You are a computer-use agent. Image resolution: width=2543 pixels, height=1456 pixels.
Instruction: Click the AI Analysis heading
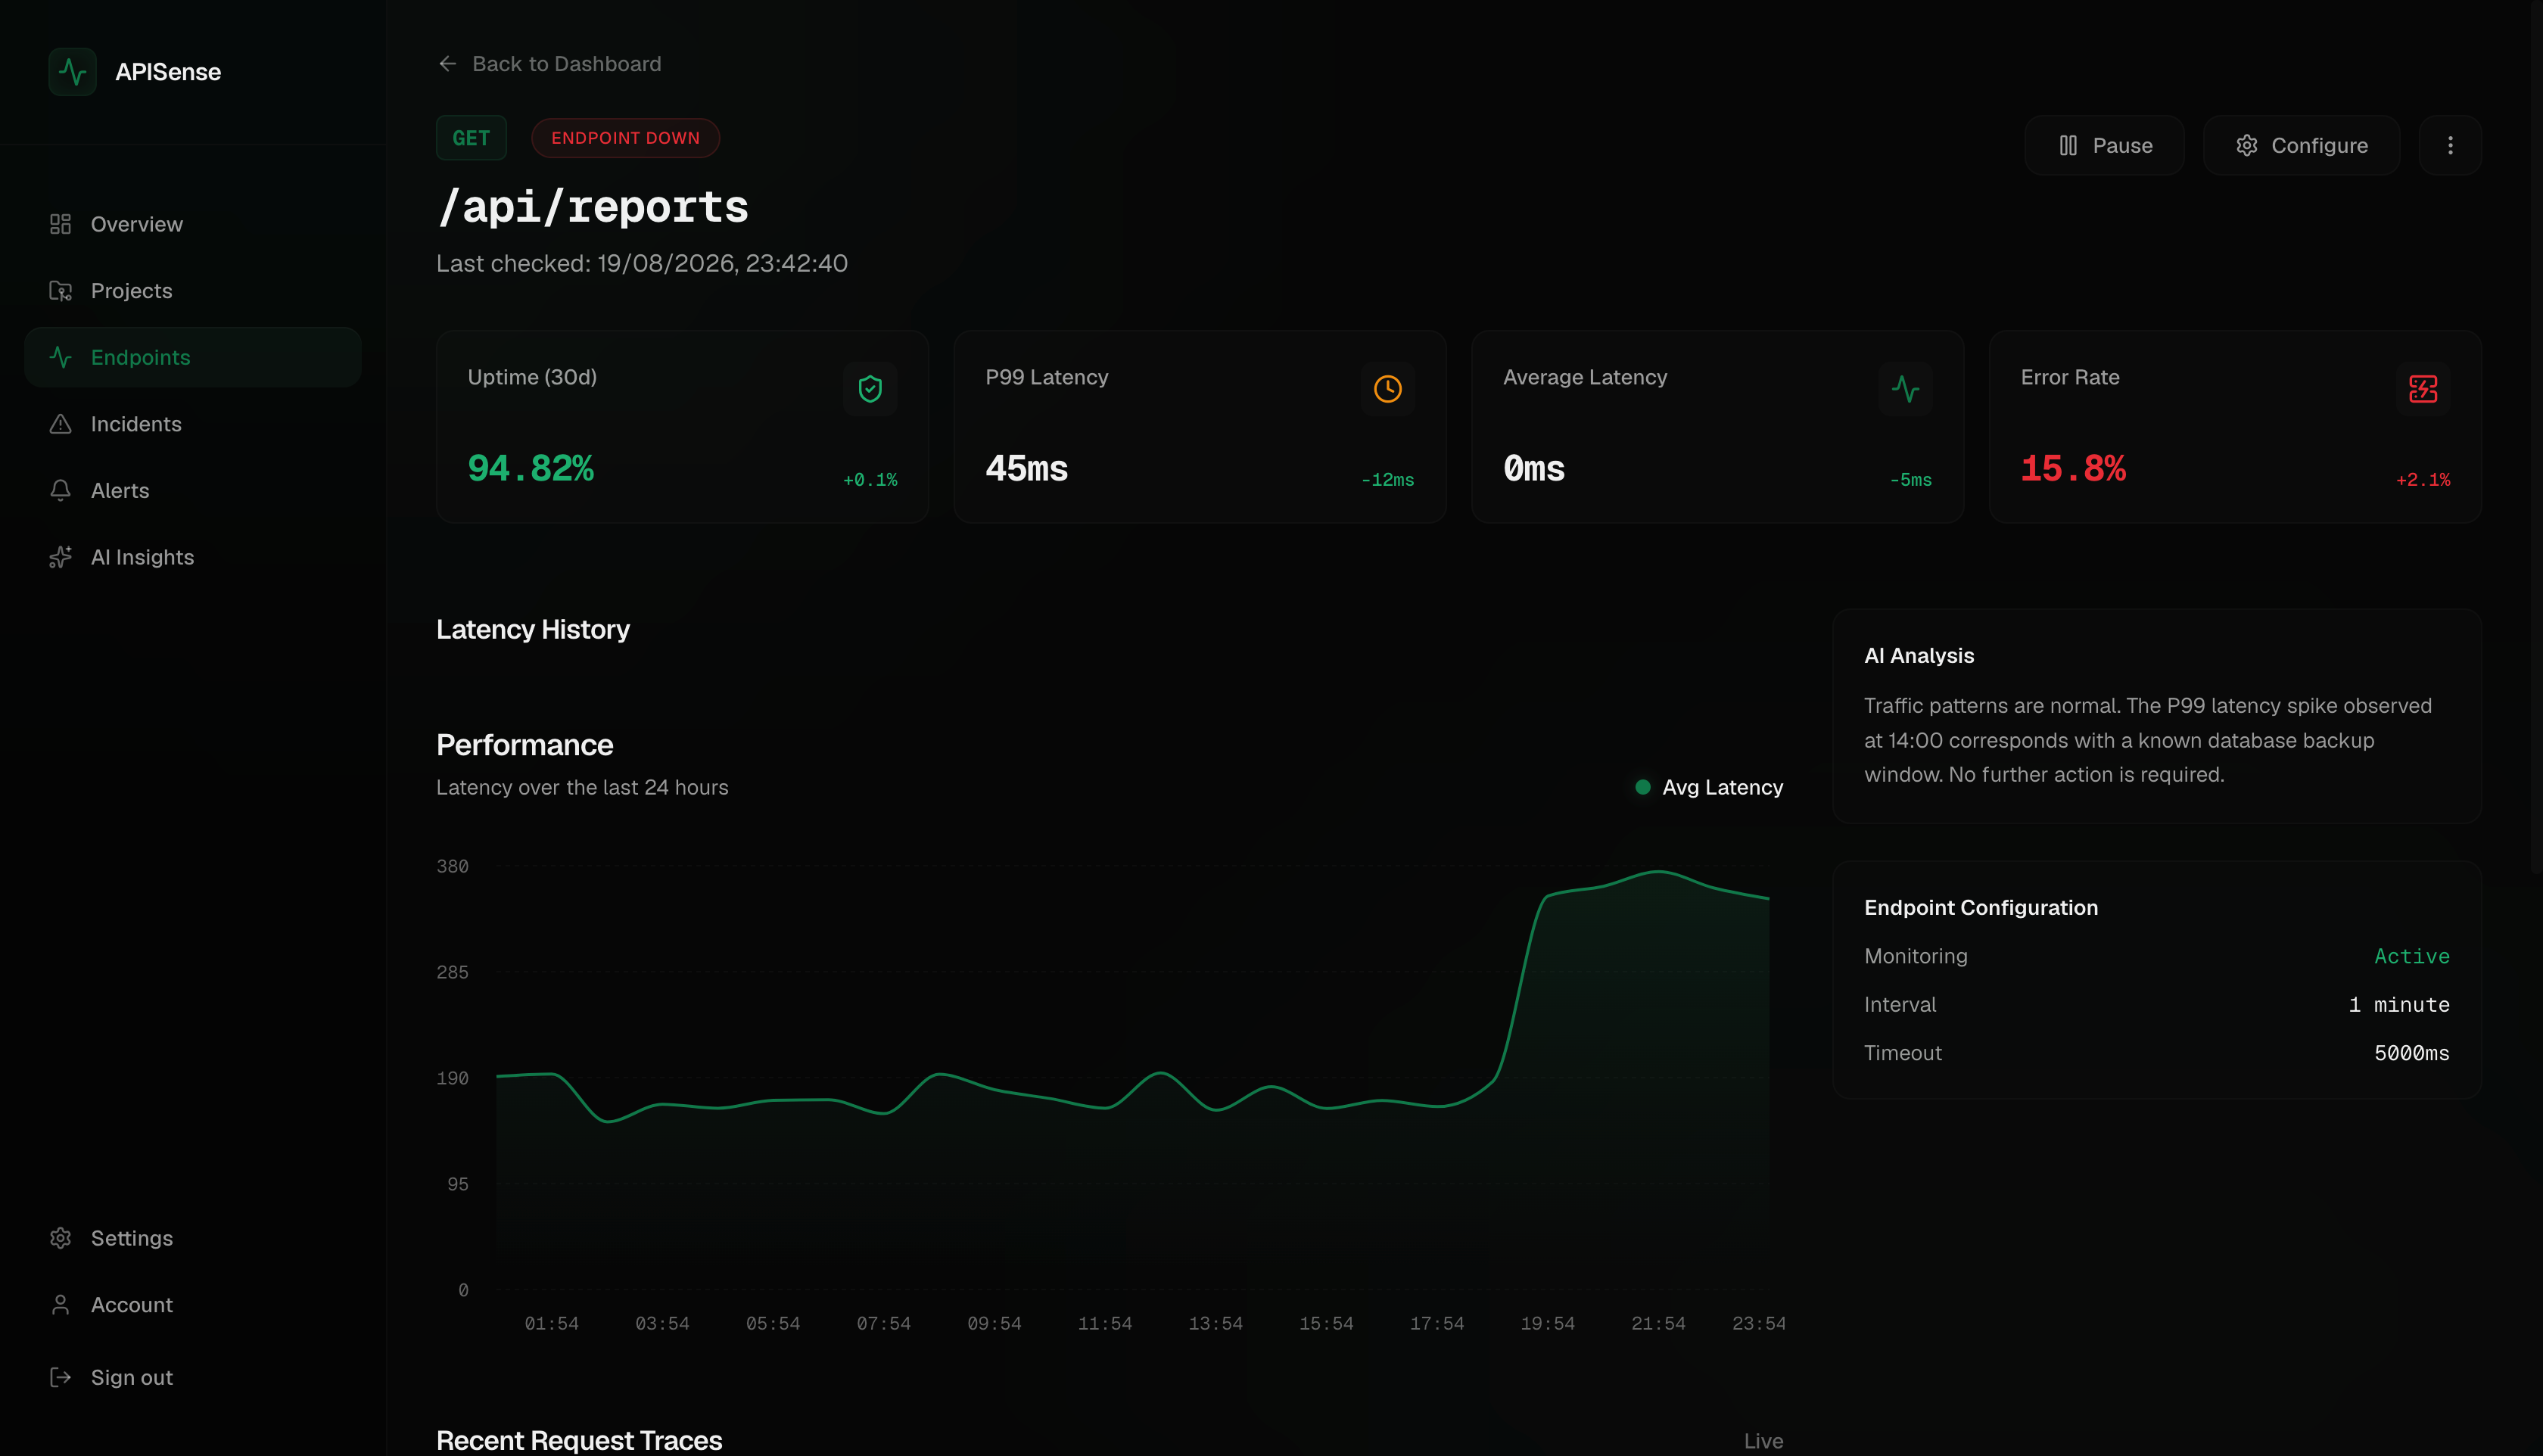[x=1919, y=656]
